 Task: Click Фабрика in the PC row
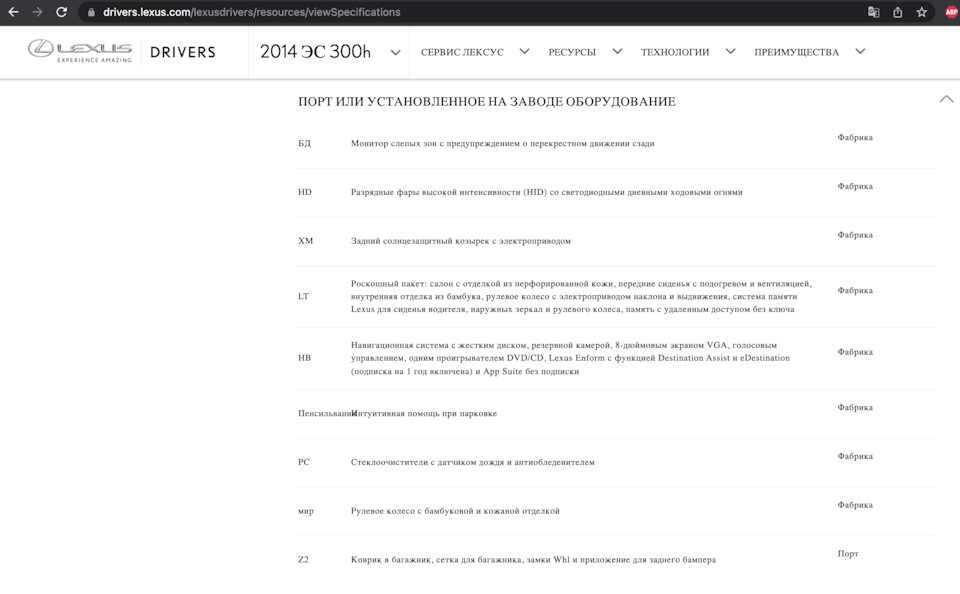pyautogui.click(x=855, y=456)
